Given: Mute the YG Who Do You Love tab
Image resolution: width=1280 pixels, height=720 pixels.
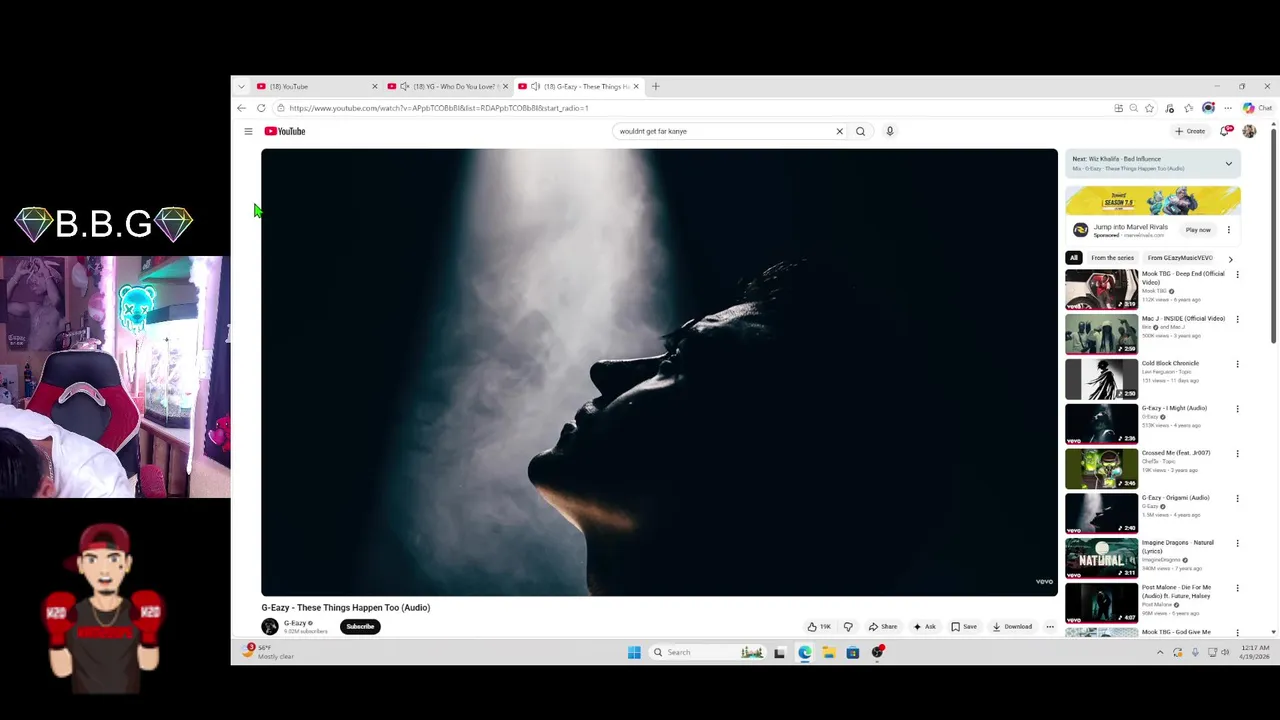Looking at the screenshot, I should [404, 86].
